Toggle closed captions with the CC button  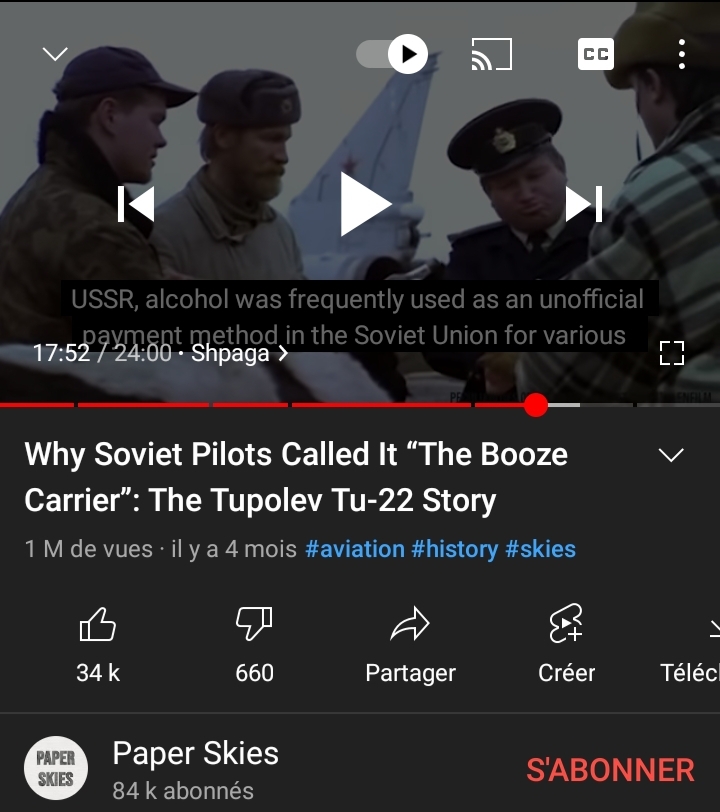[x=596, y=54]
